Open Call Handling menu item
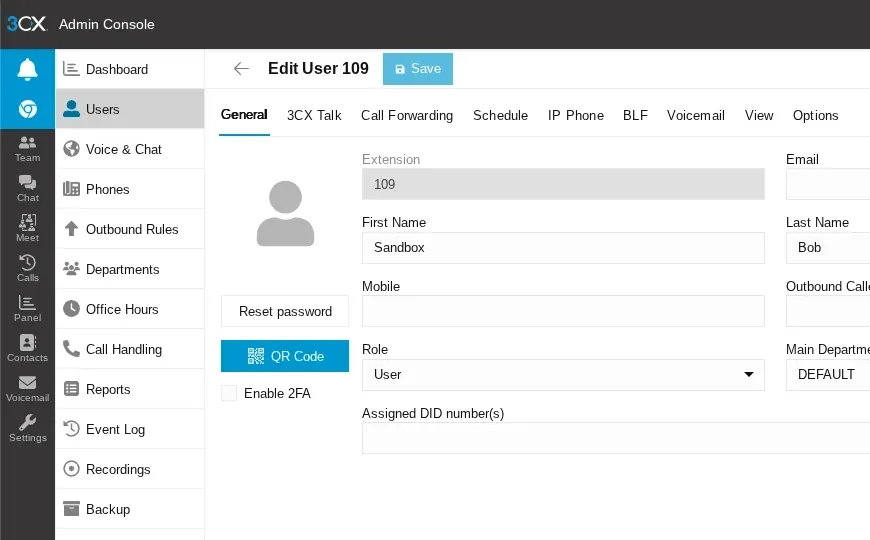870x540 pixels. coord(130,349)
